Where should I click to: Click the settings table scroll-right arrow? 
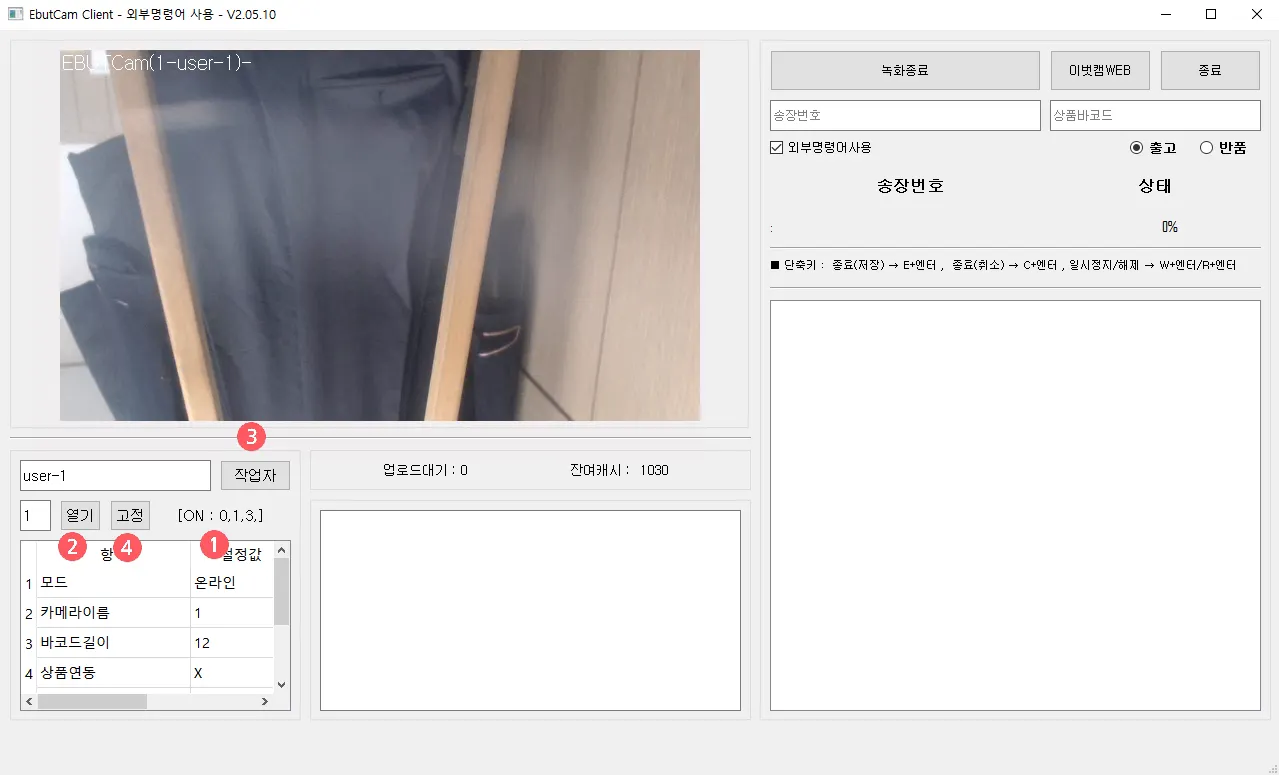pyautogui.click(x=265, y=702)
